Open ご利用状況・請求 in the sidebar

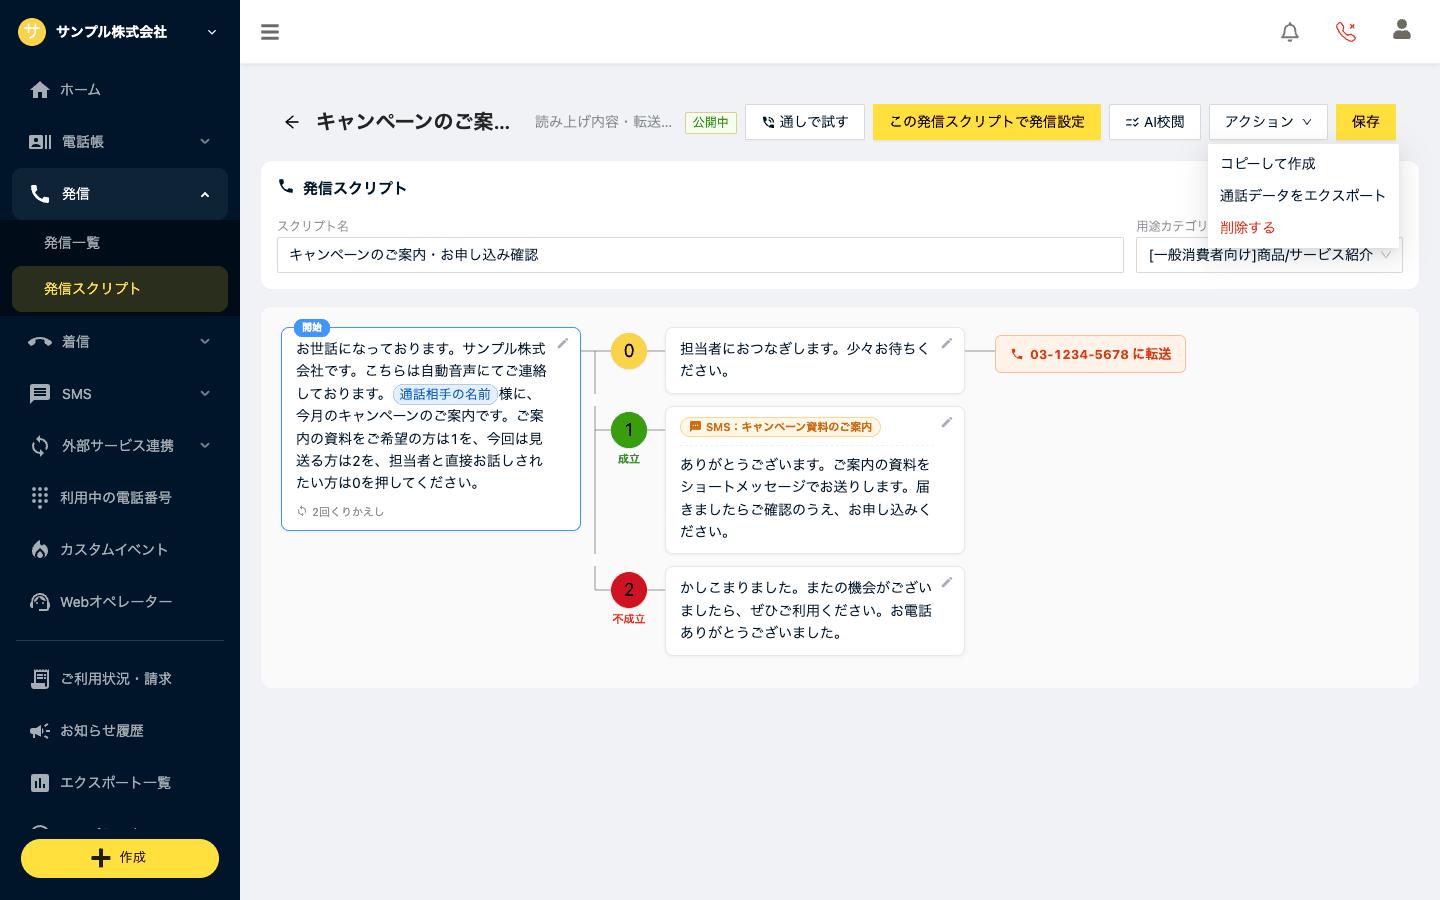(120, 679)
